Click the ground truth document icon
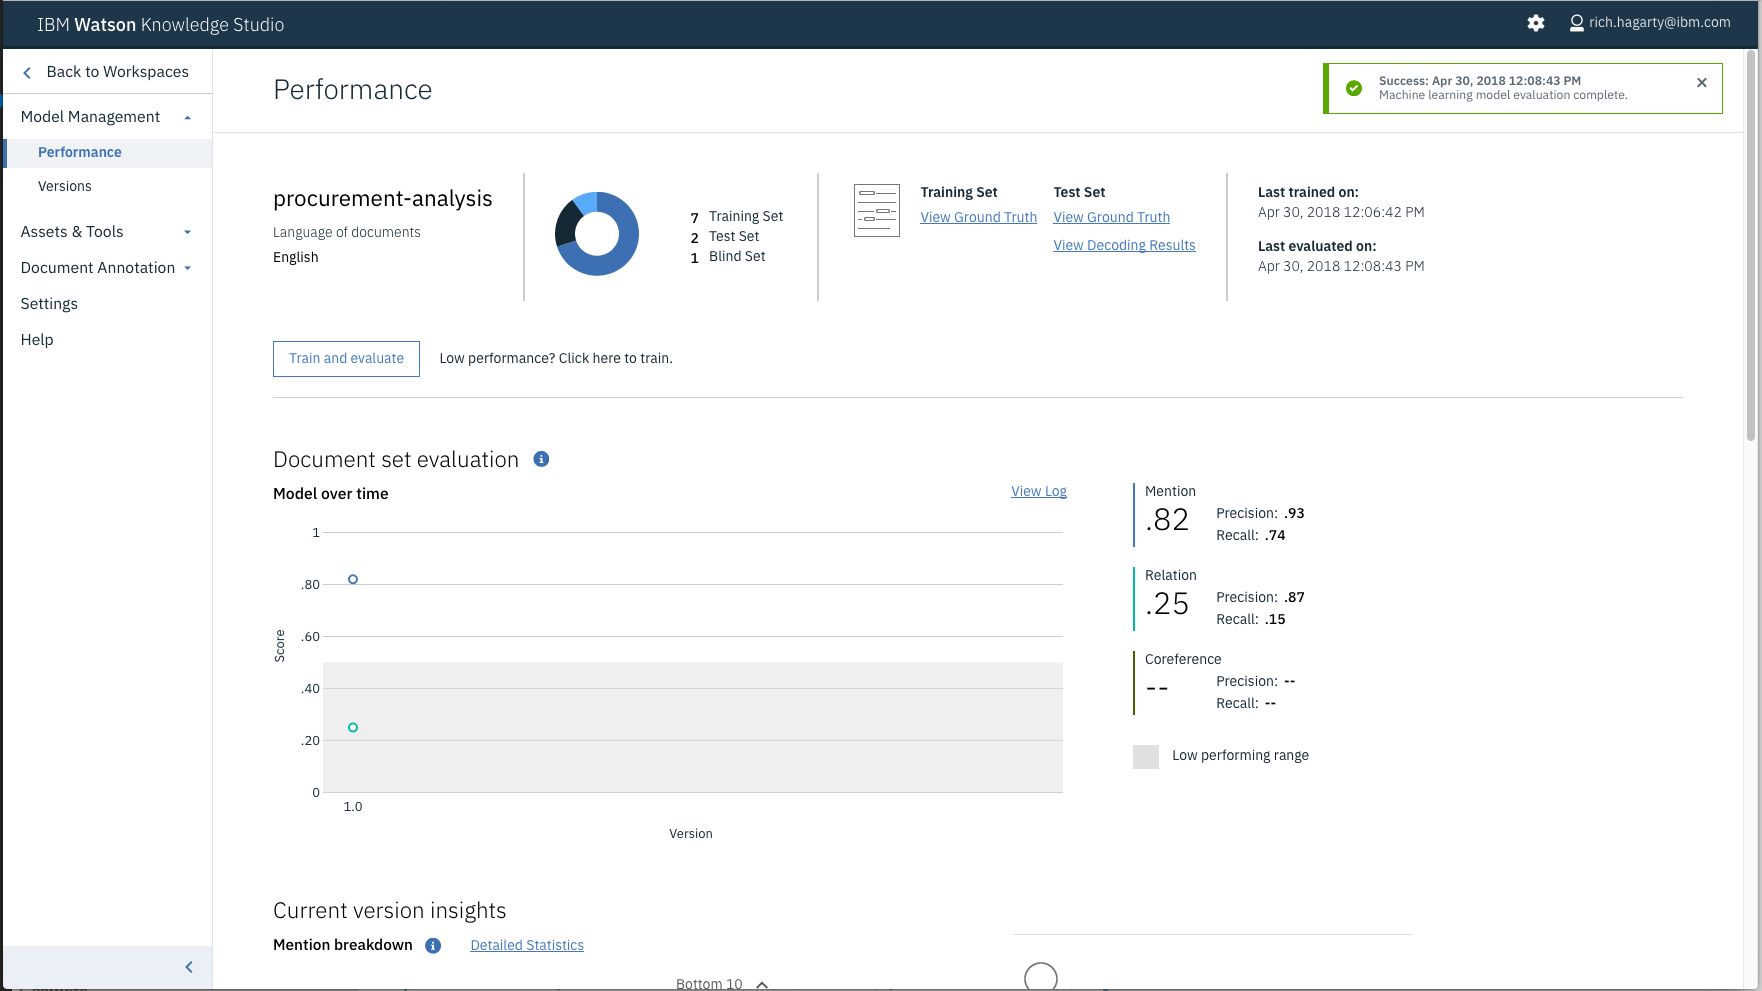Viewport: 1762px width, 991px height. (877, 210)
